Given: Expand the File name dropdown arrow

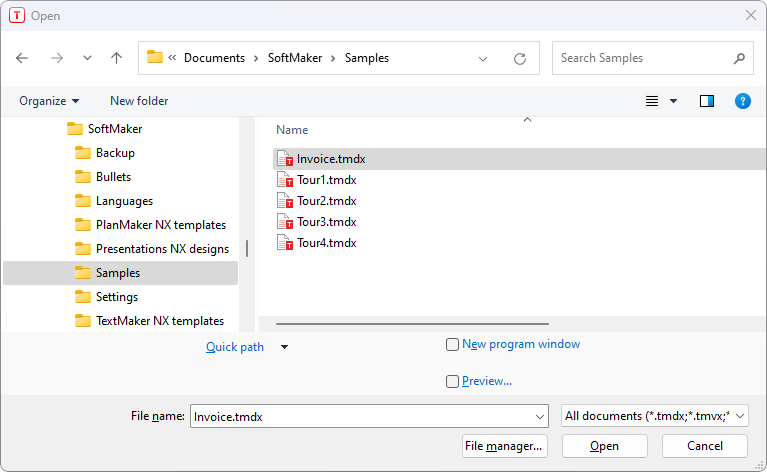Looking at the screenshot, I should pyautogui.click(x=540, y=417).
